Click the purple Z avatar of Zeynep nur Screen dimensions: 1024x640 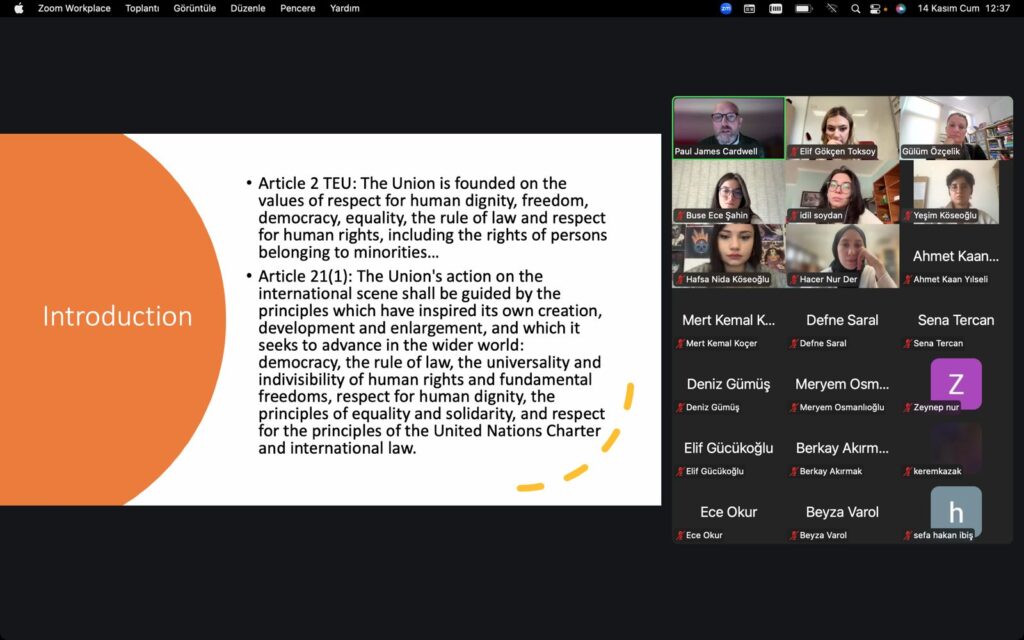pyautogui.click(x=955, y=383)
